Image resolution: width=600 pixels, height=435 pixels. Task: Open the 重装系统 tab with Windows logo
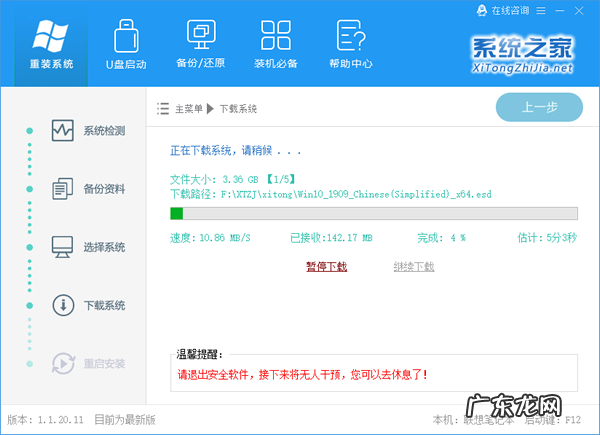[51, 48]
